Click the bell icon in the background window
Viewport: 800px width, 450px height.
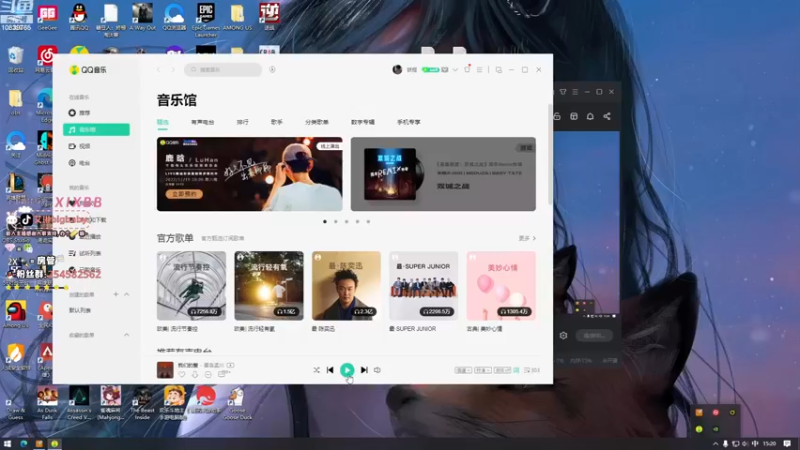click(590, 116)
